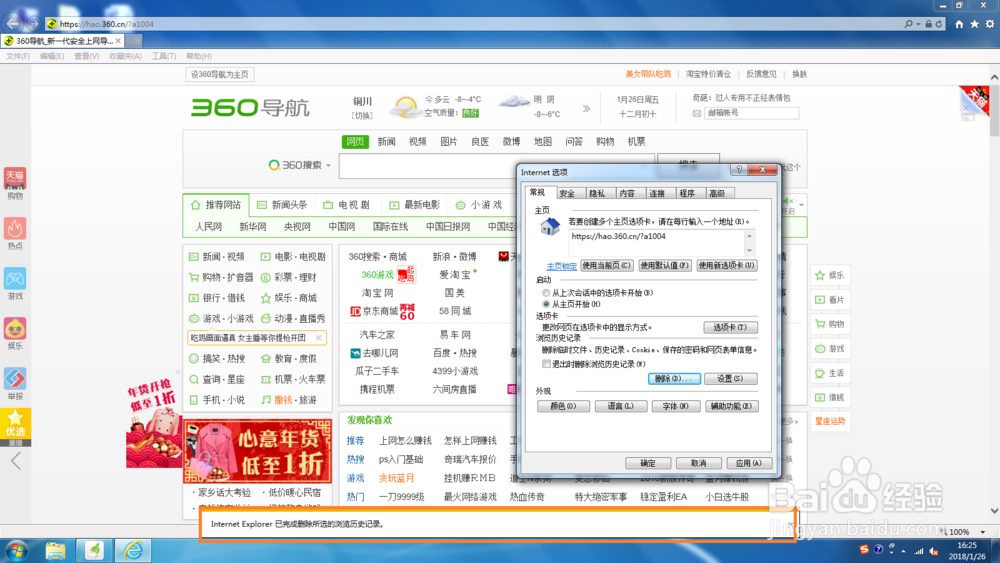Switch to 隐私 tab in Internet Options
This screenshot has width=1000, height=563.
[x=597, y=193]
